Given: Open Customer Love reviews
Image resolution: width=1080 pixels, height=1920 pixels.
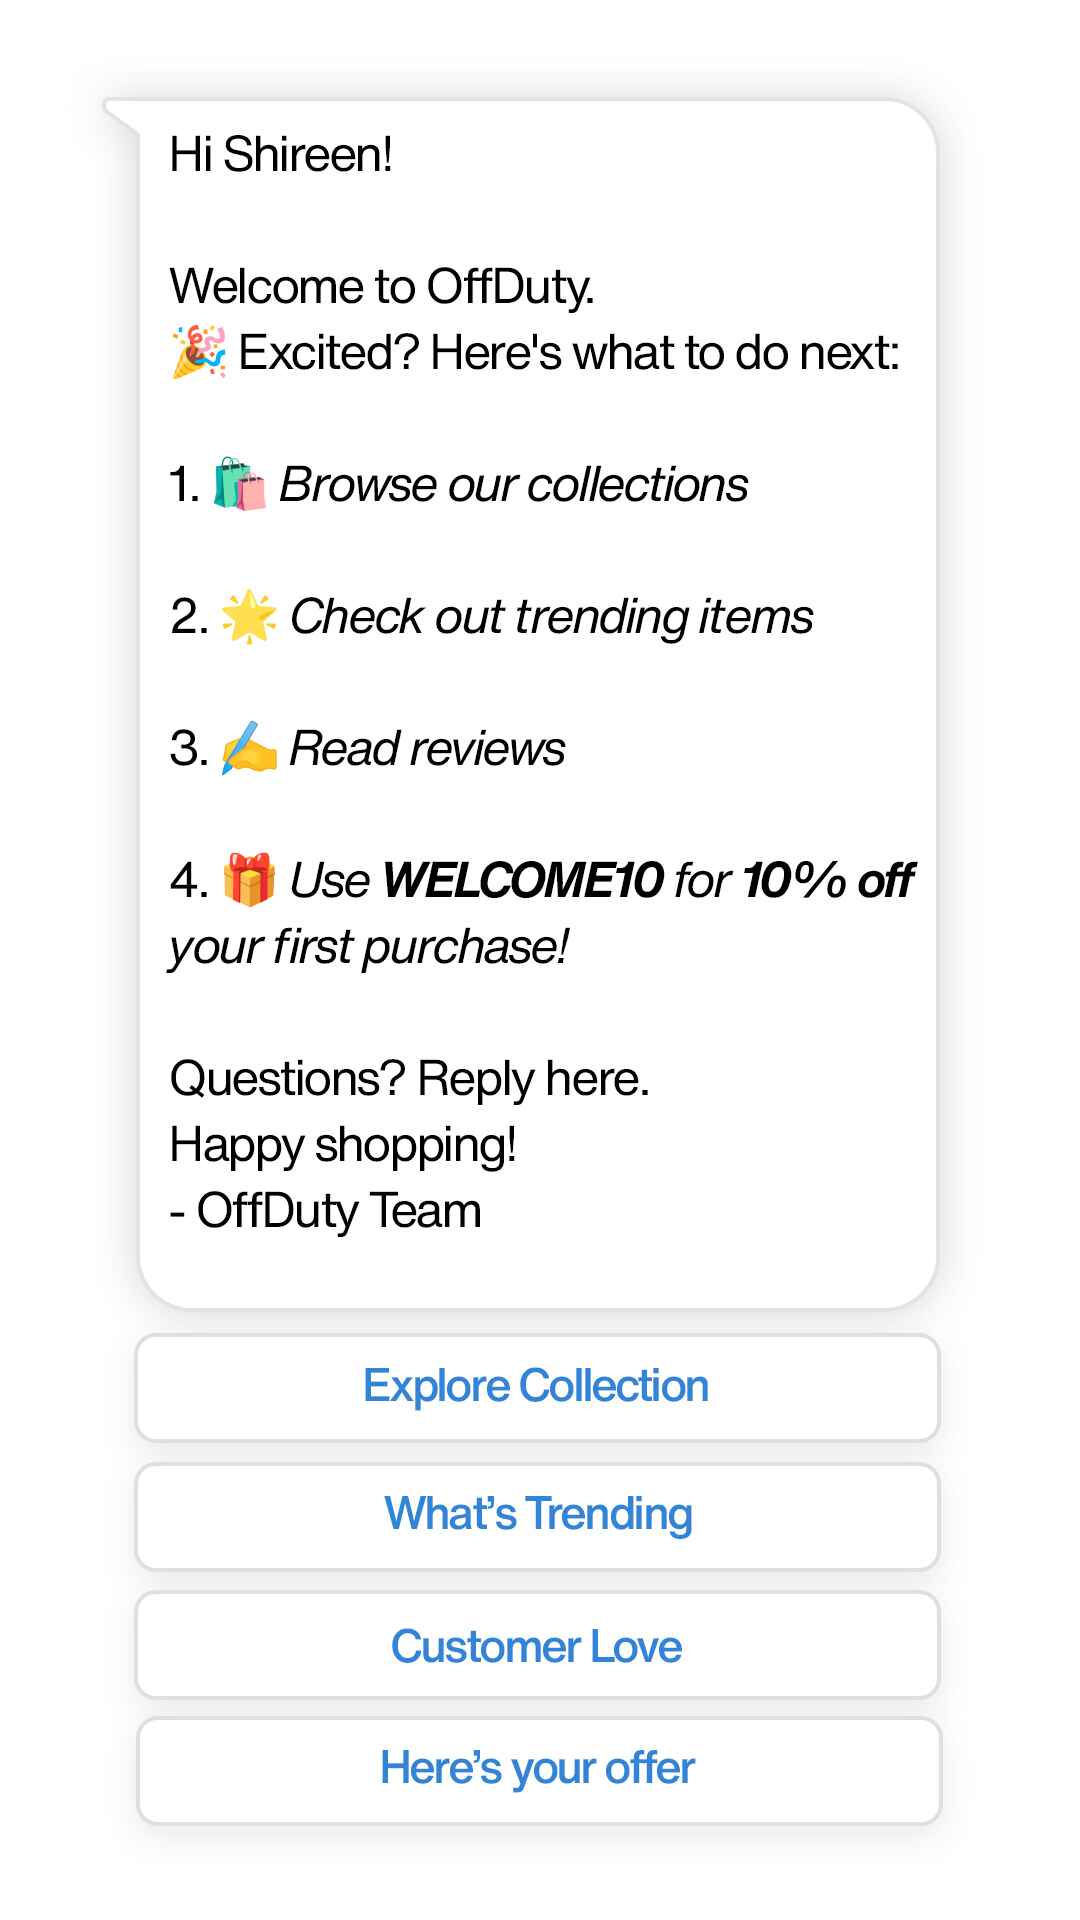Looking at the screenshot, I should 537,1646.
